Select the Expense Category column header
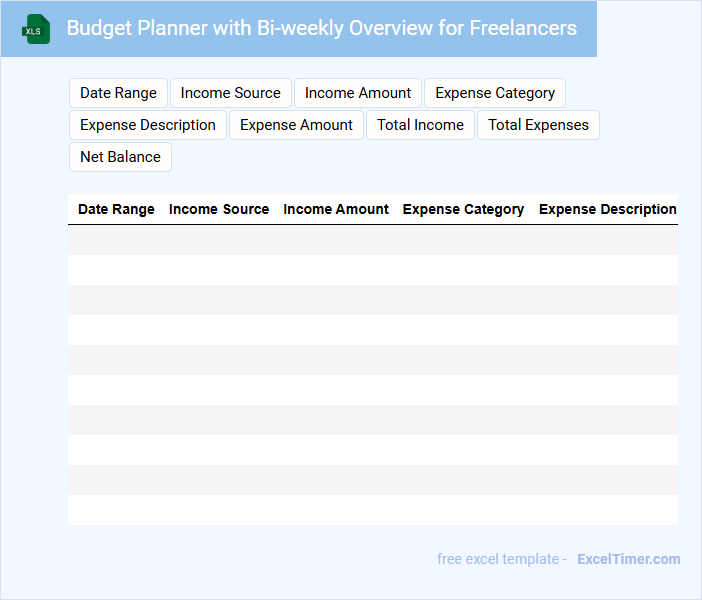This screenshot has height=600, width=702. (463, 209)
